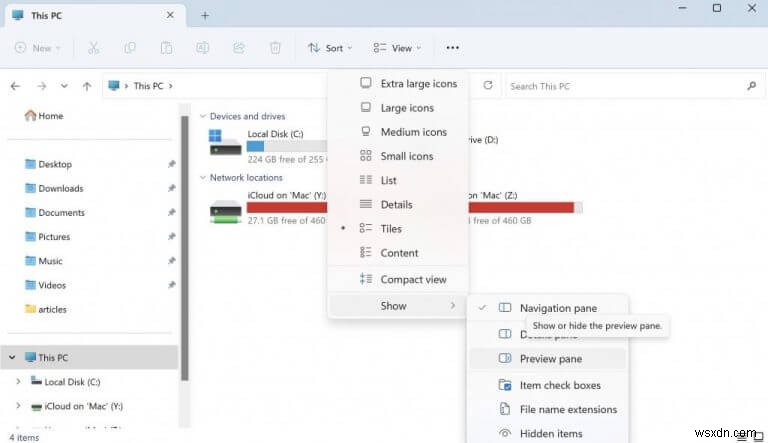Click the Rename icon in the toolbar

(202, 48)
